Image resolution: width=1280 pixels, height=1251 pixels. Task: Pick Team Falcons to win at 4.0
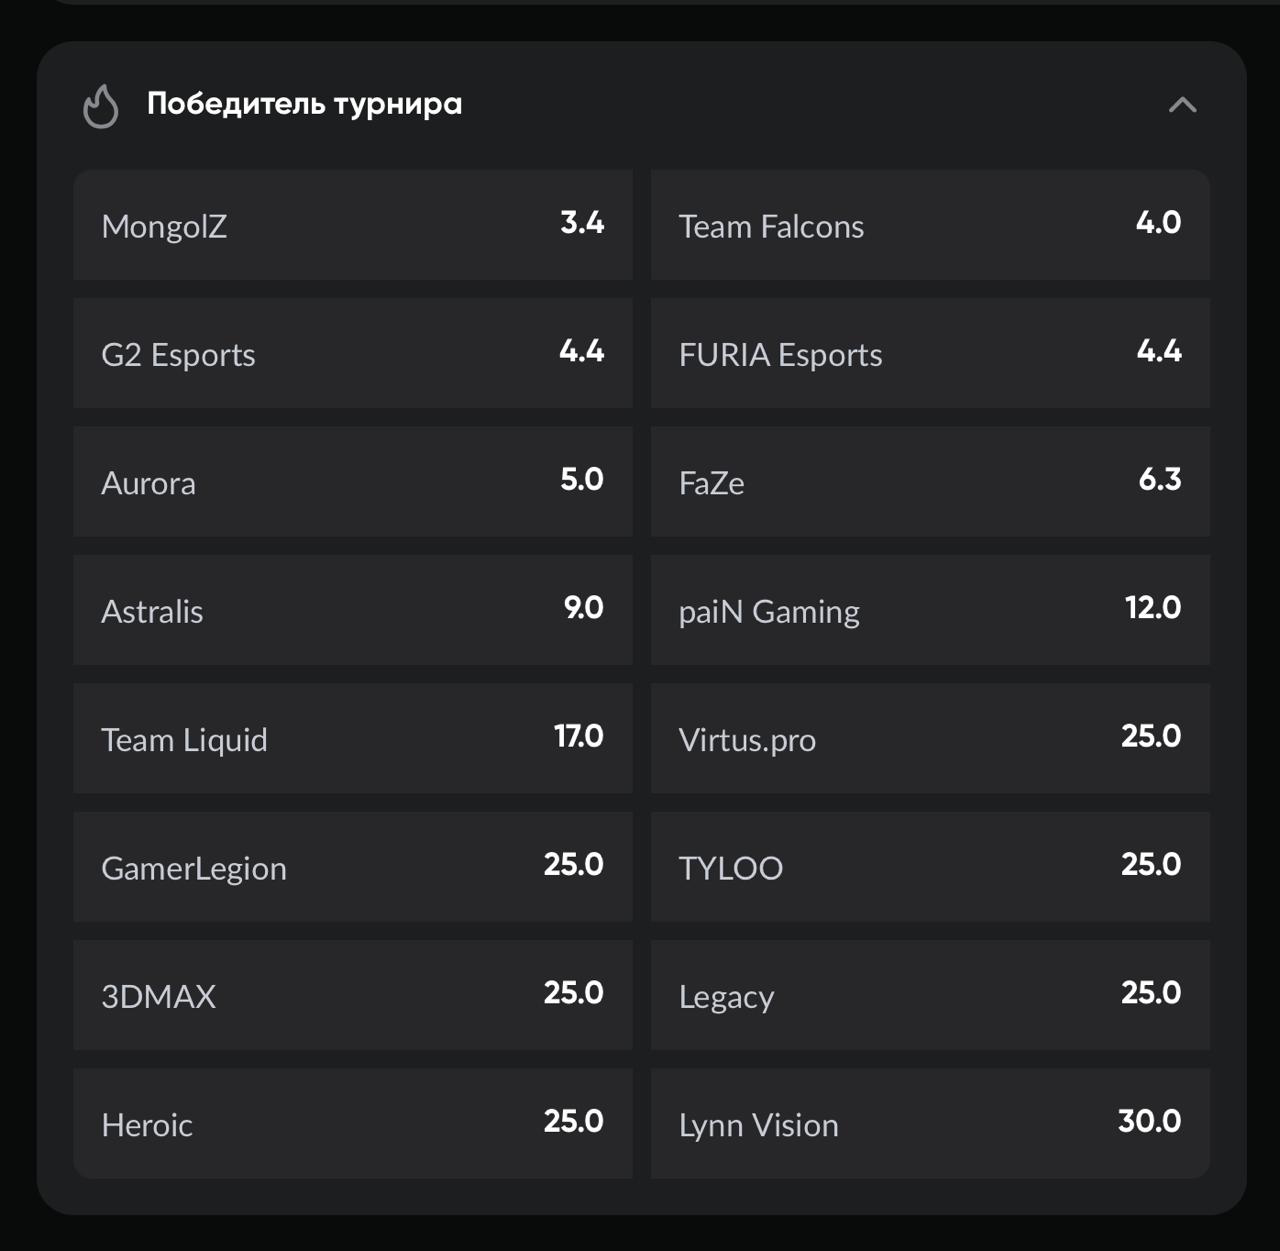pyautogui.click(x=930, y=225)
